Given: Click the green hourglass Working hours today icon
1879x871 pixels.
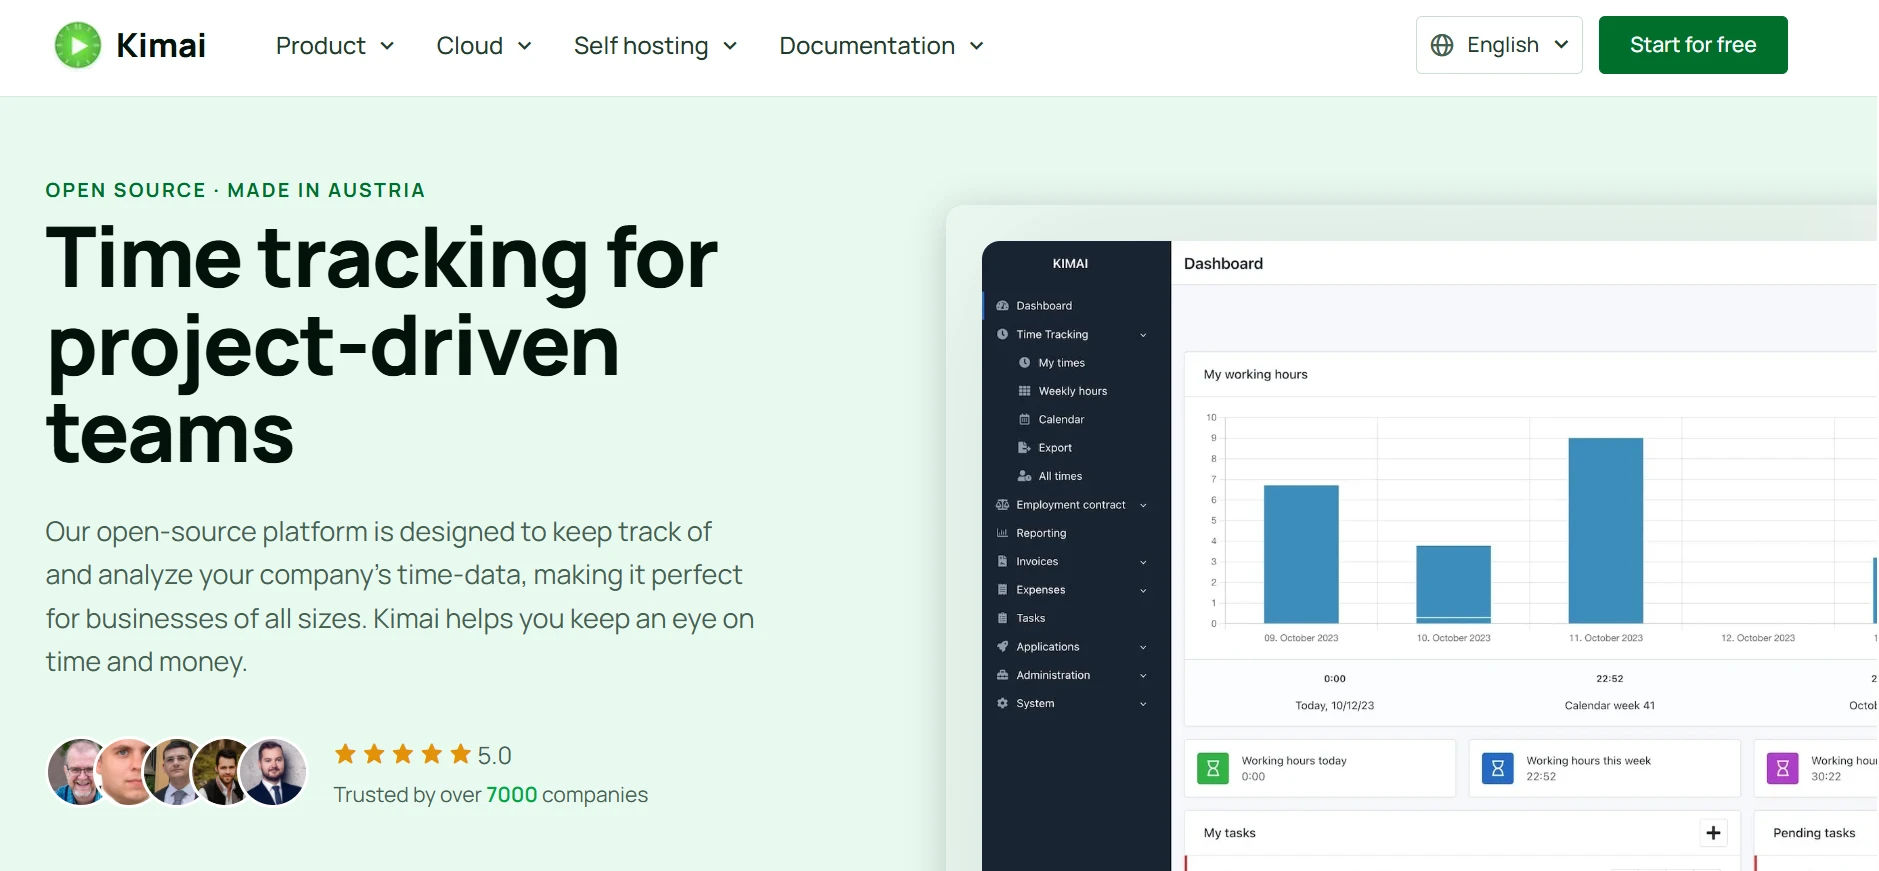Looking at the screenshot, I should click(x=1213, y=768).
